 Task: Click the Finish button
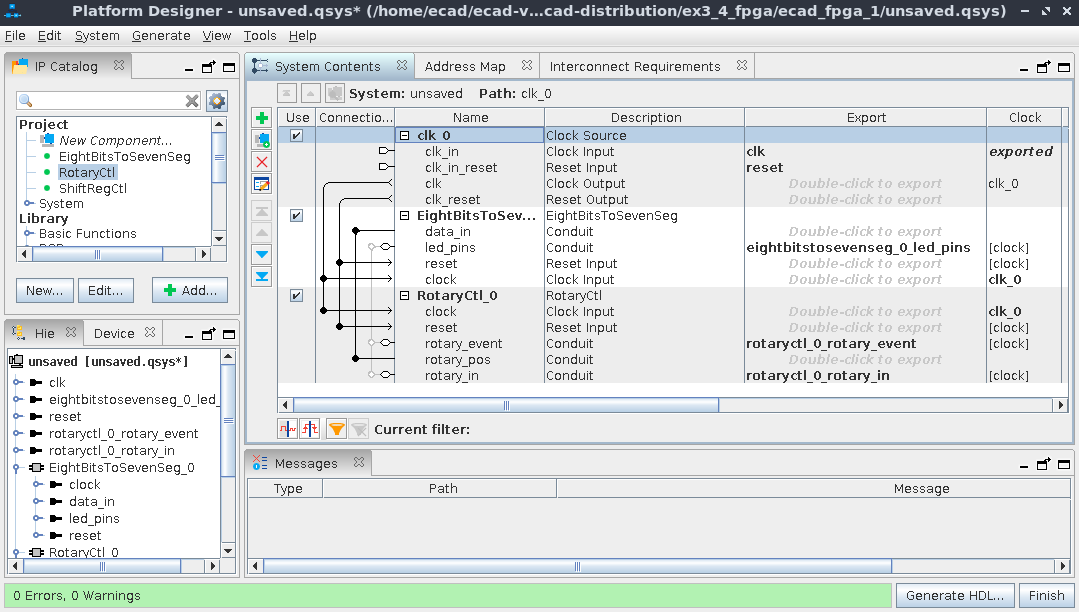pyautogui.click(x=1046, y=595)
